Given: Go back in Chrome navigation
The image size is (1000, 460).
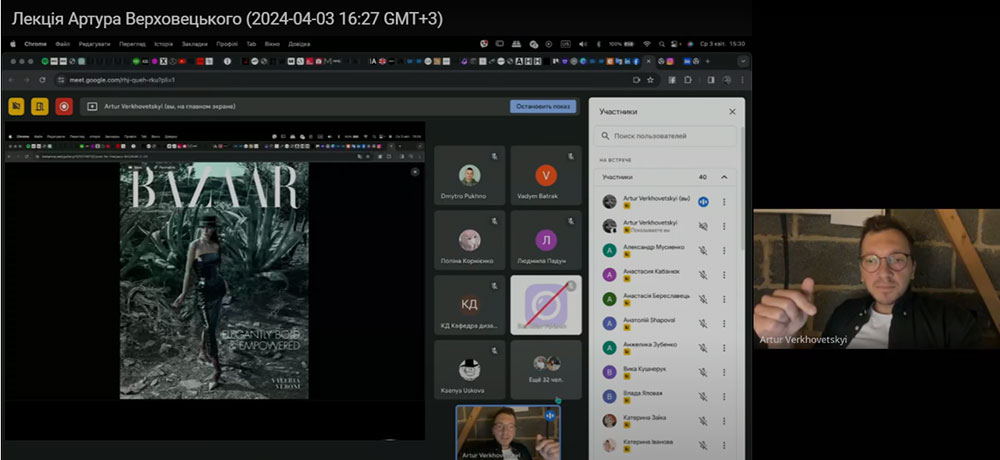Looking at the screenshot, I should (11, 80).
